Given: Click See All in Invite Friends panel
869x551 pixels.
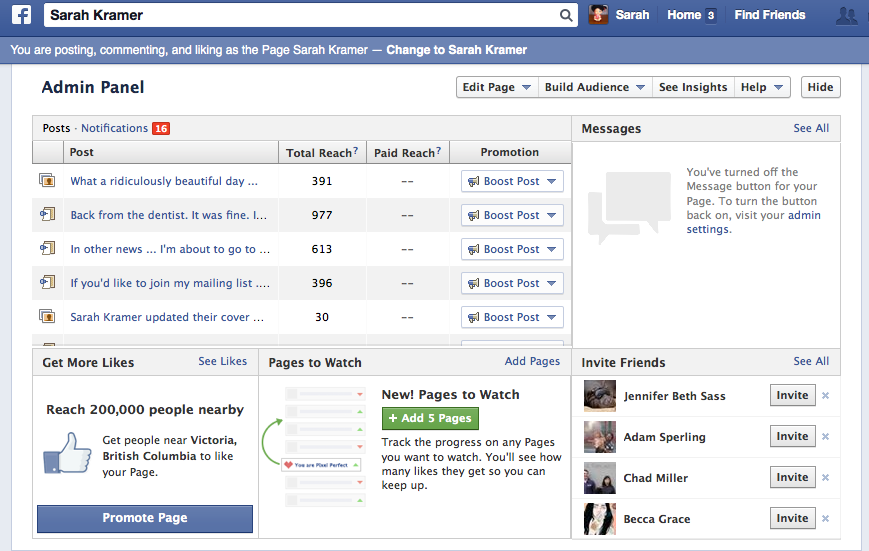Looking at the screenshot, I should [811, 361].
